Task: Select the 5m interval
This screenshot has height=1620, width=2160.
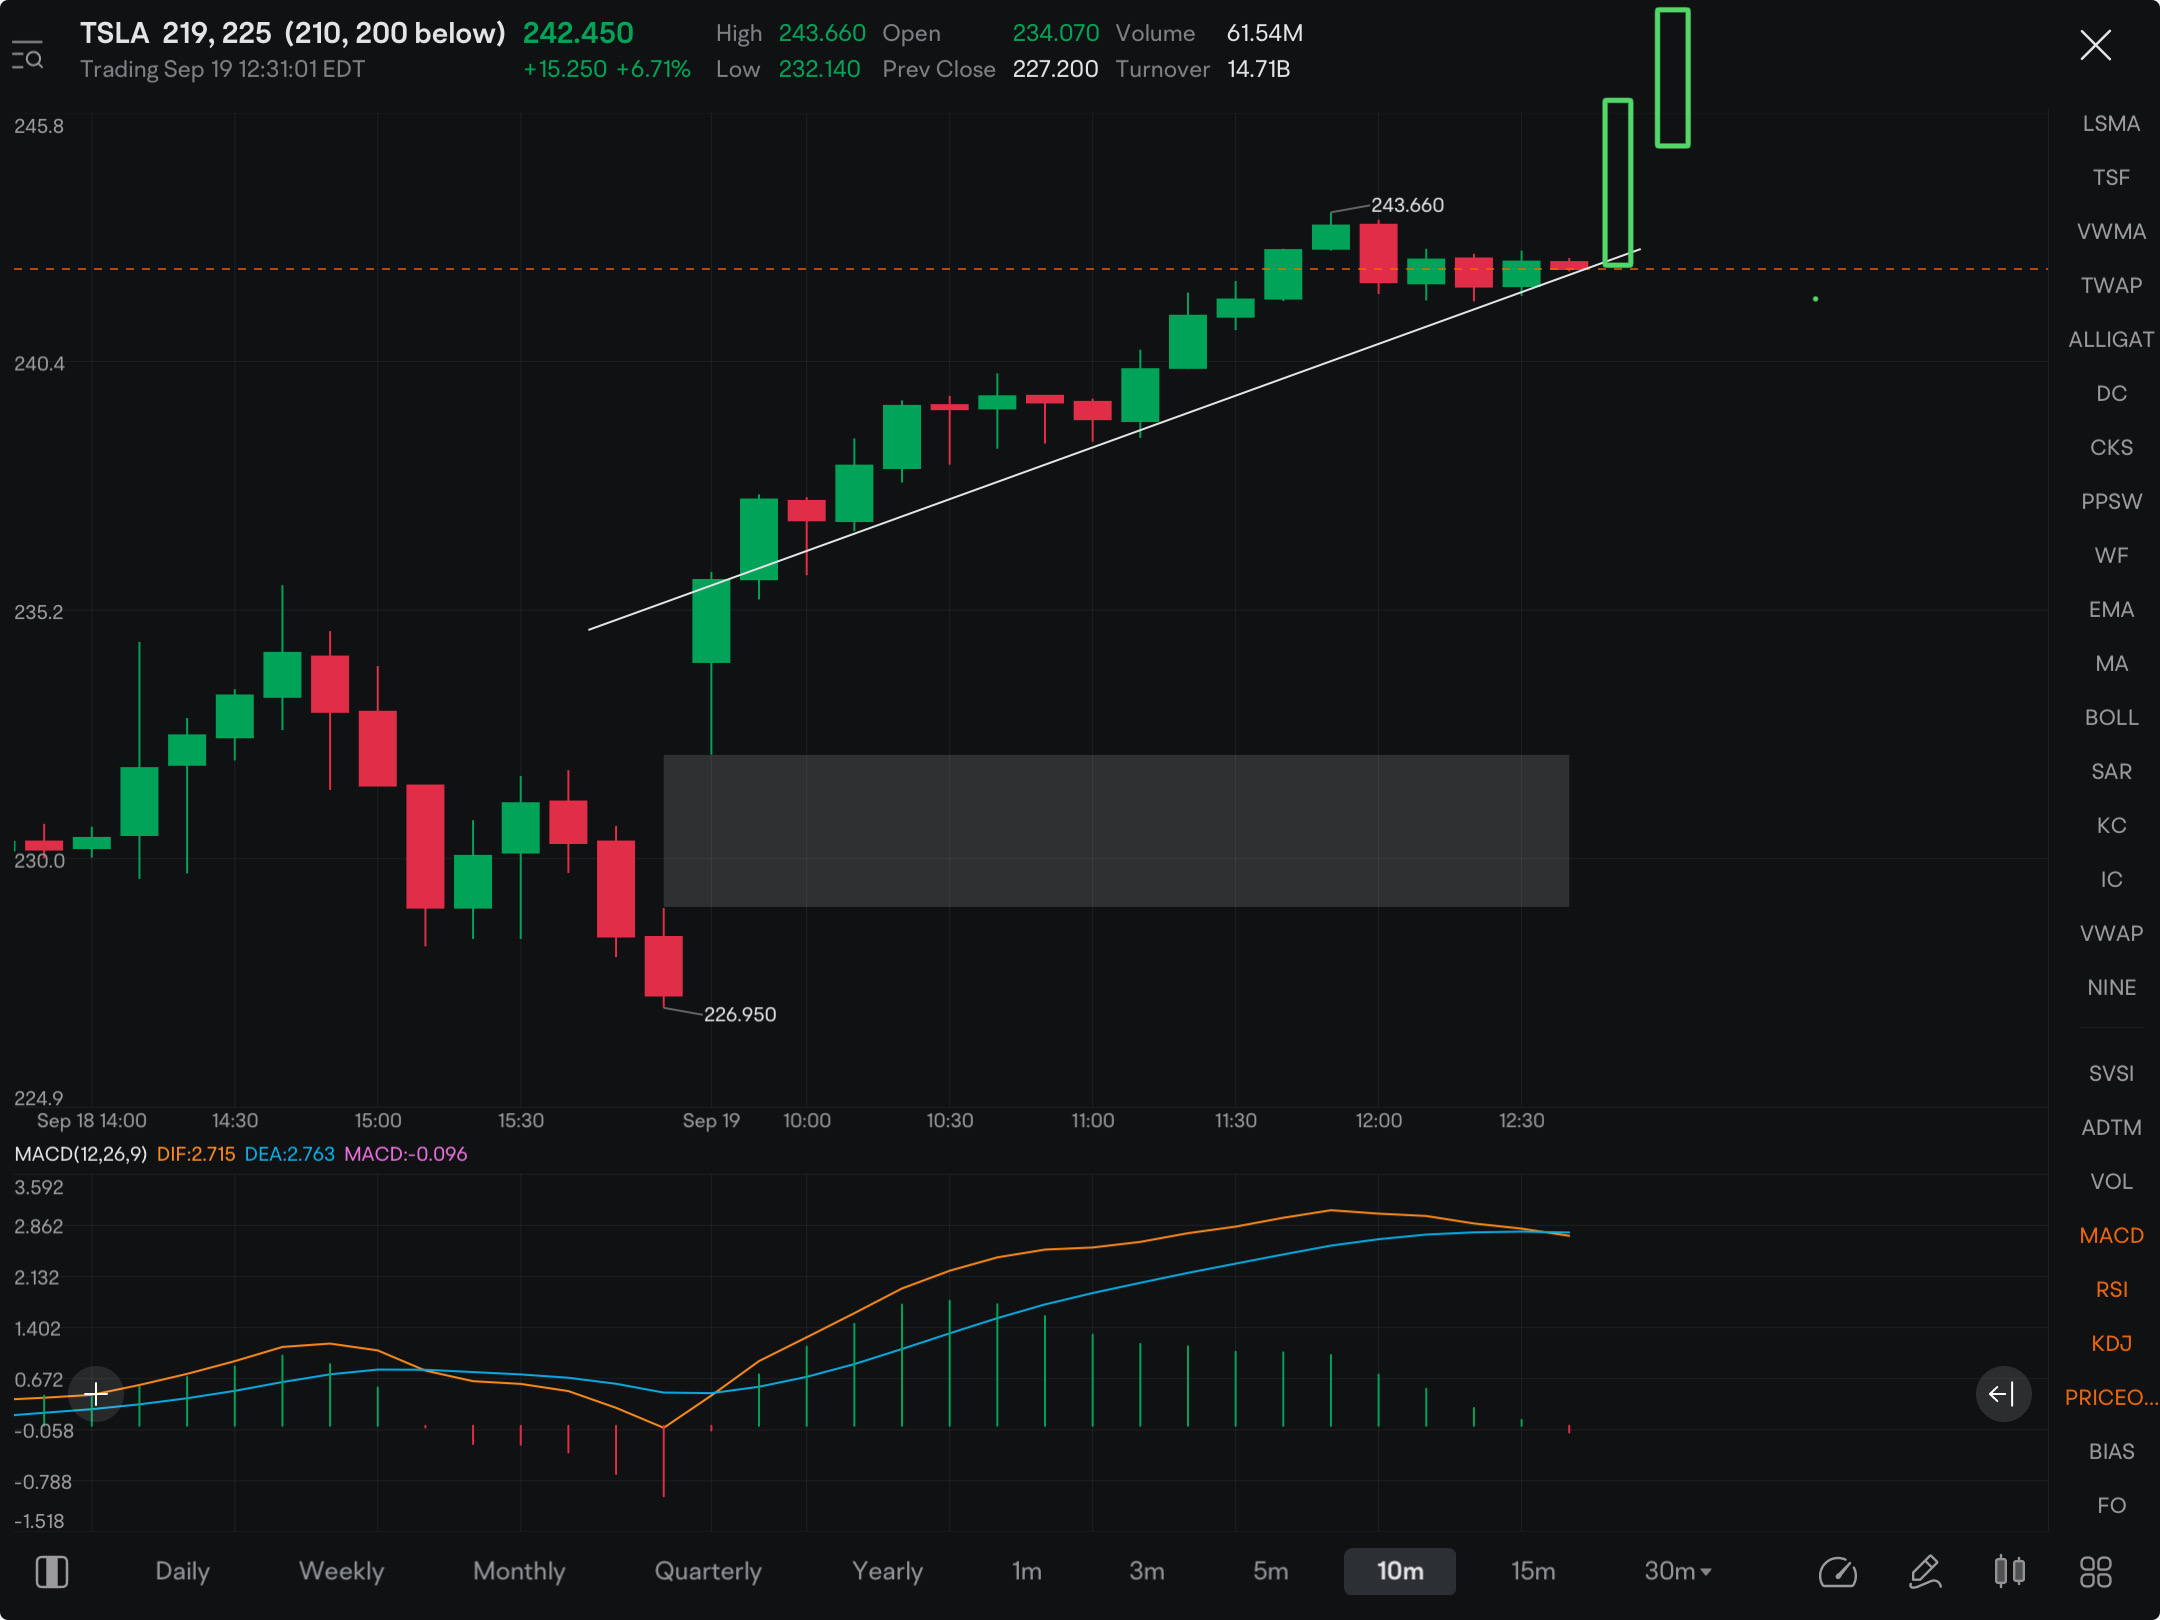Action: [x=1271, y=1571]
